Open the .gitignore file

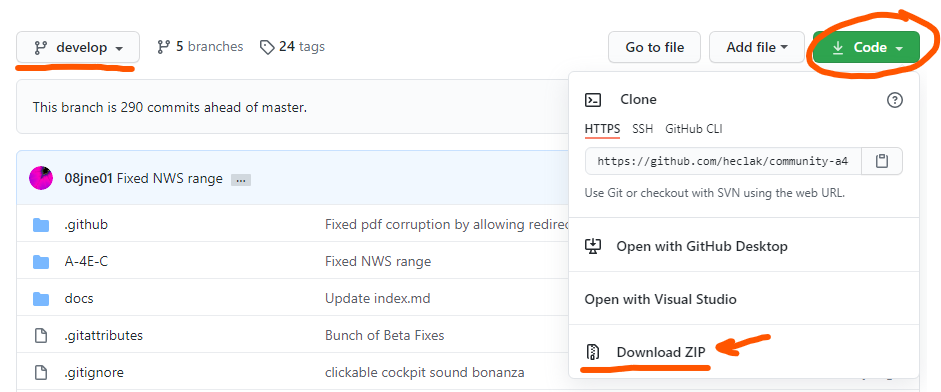[x=94, y=372]
